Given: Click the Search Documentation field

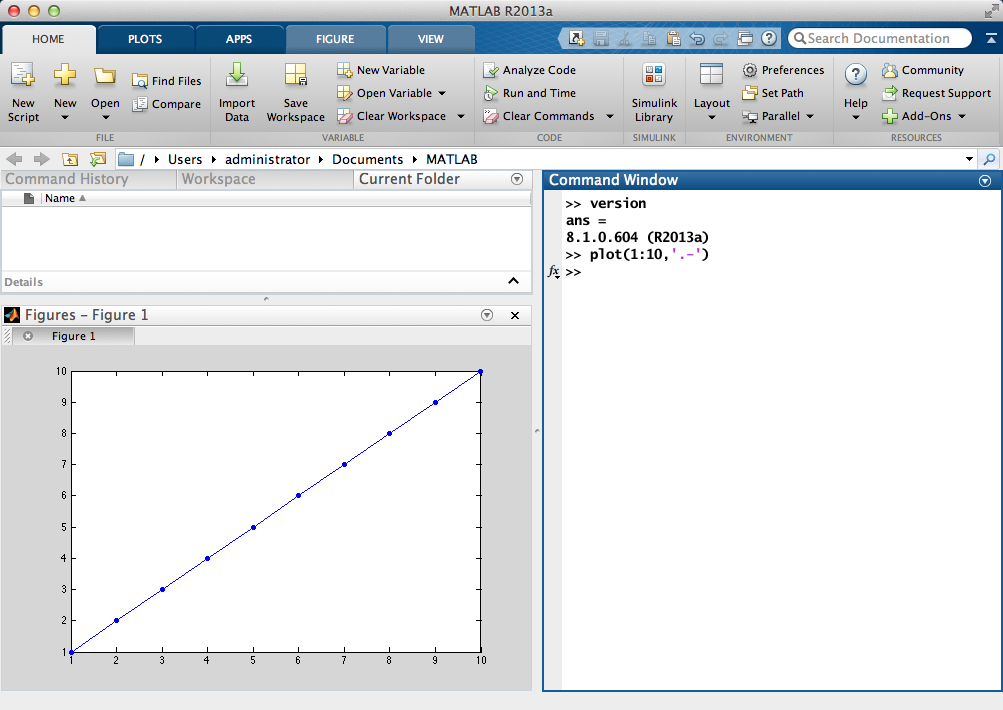Looking at the screenshot, I should (x=880, y=38).
